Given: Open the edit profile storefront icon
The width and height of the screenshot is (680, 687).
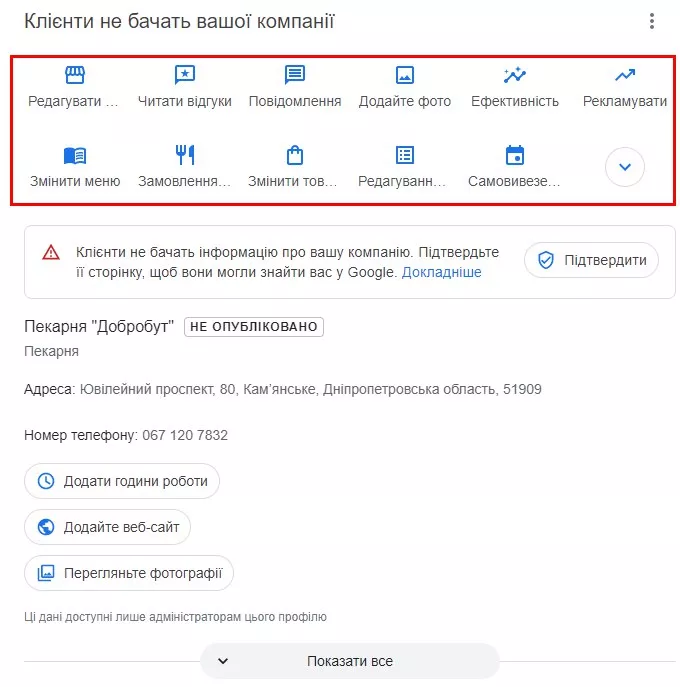Looking at the screenshot, I should pos(74,75).
